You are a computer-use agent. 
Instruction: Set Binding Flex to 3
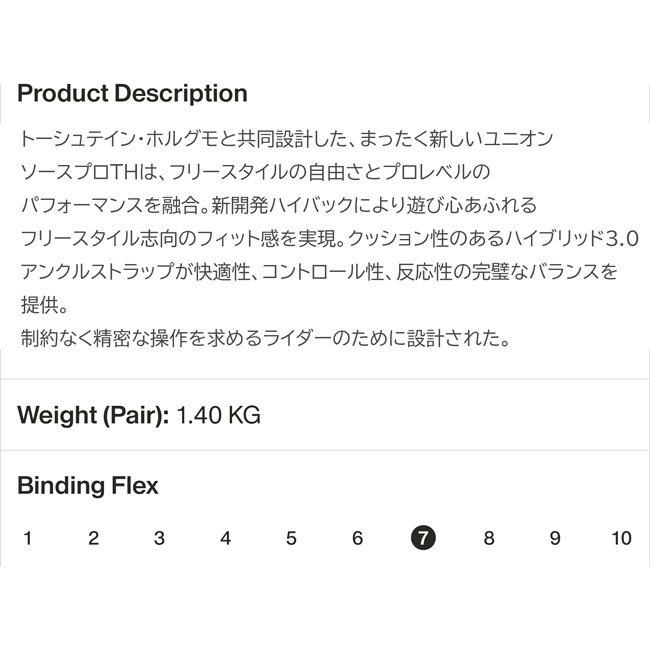(x=159, y=538)
